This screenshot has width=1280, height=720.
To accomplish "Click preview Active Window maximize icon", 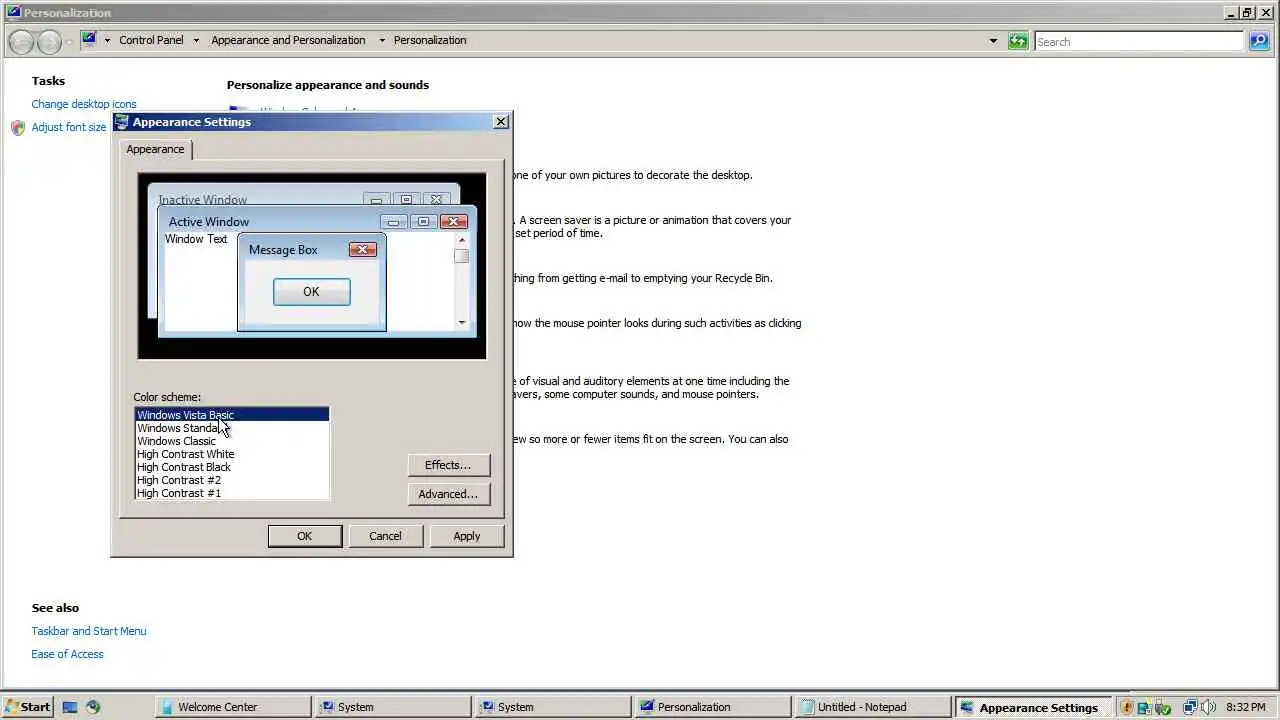I will click(x=423, y=221).
